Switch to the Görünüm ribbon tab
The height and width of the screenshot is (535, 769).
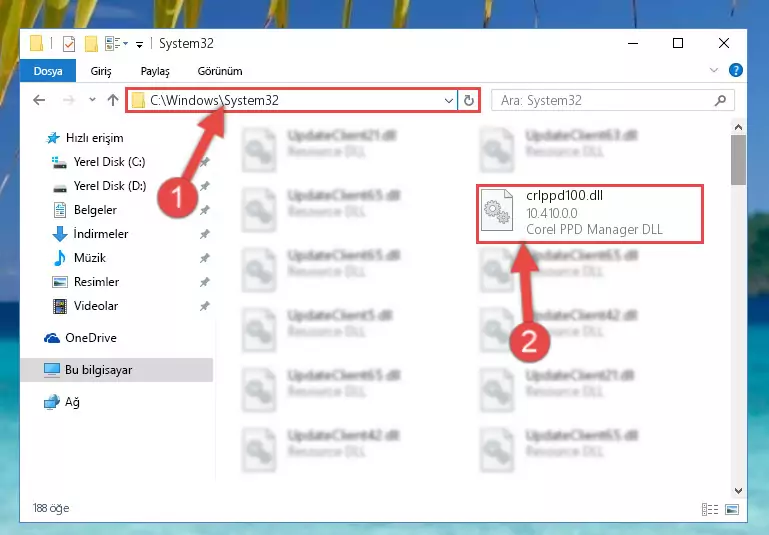tap(220, 71)
